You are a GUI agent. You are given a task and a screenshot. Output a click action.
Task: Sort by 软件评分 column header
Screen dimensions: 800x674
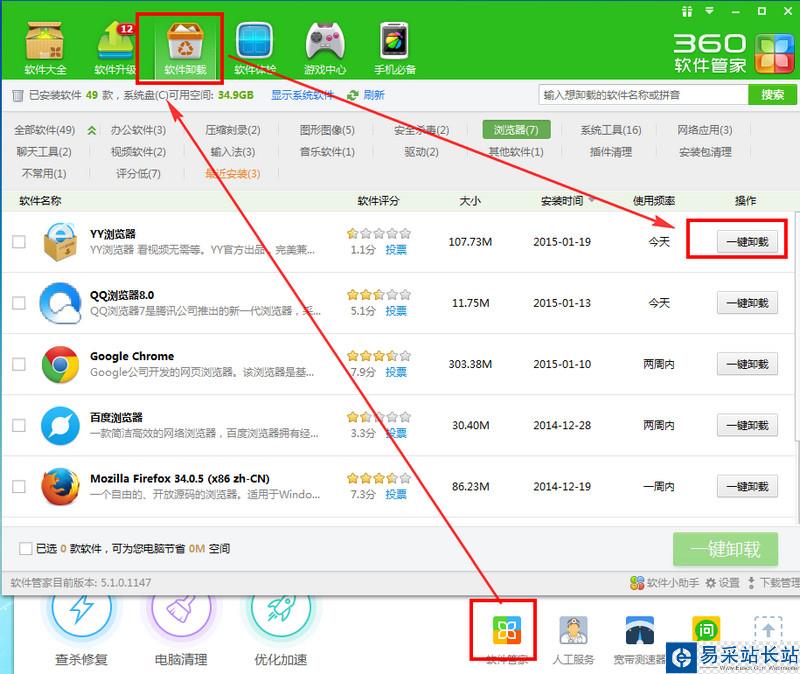pyautogui.click(x=378, y=201)
